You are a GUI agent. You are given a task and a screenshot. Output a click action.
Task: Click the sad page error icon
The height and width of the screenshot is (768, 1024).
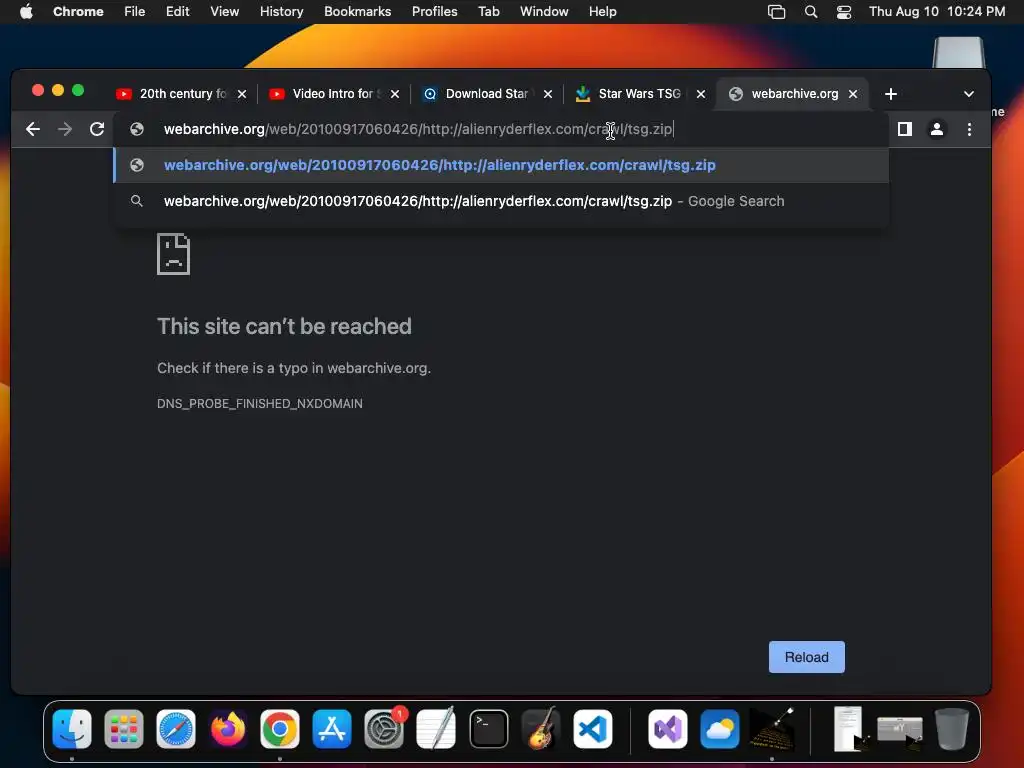point(174,254)
